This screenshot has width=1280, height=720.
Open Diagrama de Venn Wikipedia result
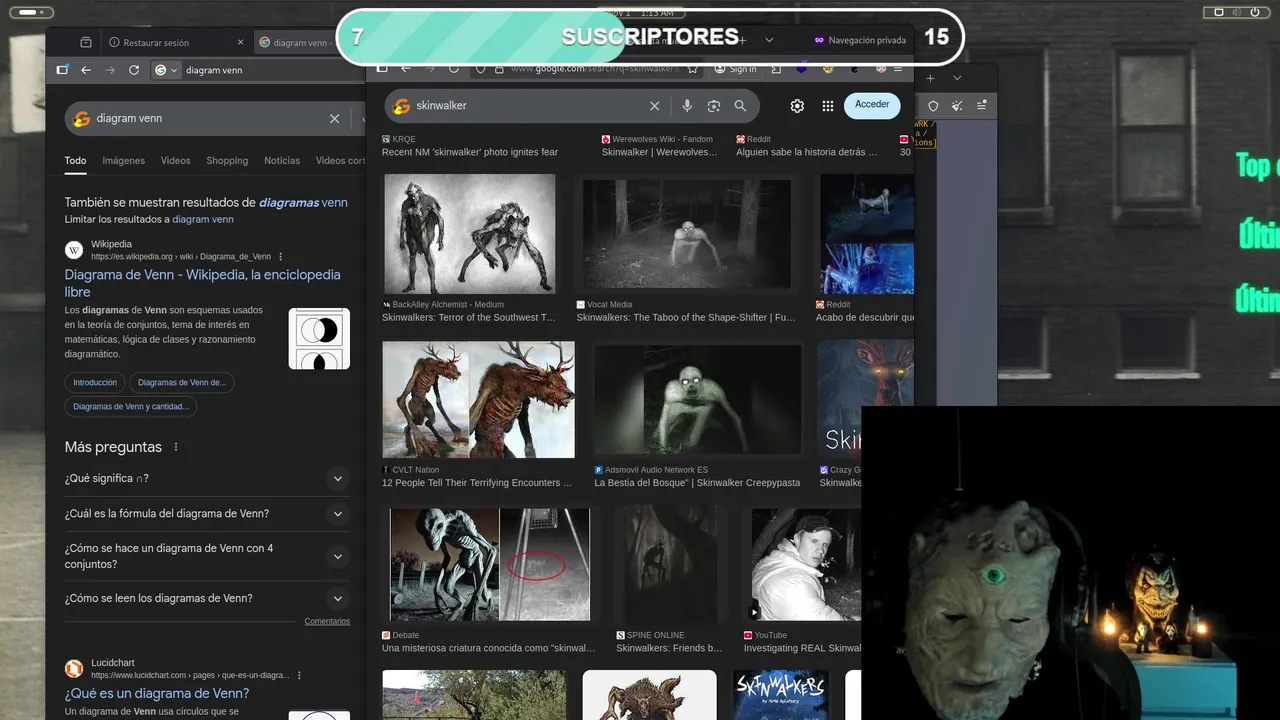click(x=202, y=283)
